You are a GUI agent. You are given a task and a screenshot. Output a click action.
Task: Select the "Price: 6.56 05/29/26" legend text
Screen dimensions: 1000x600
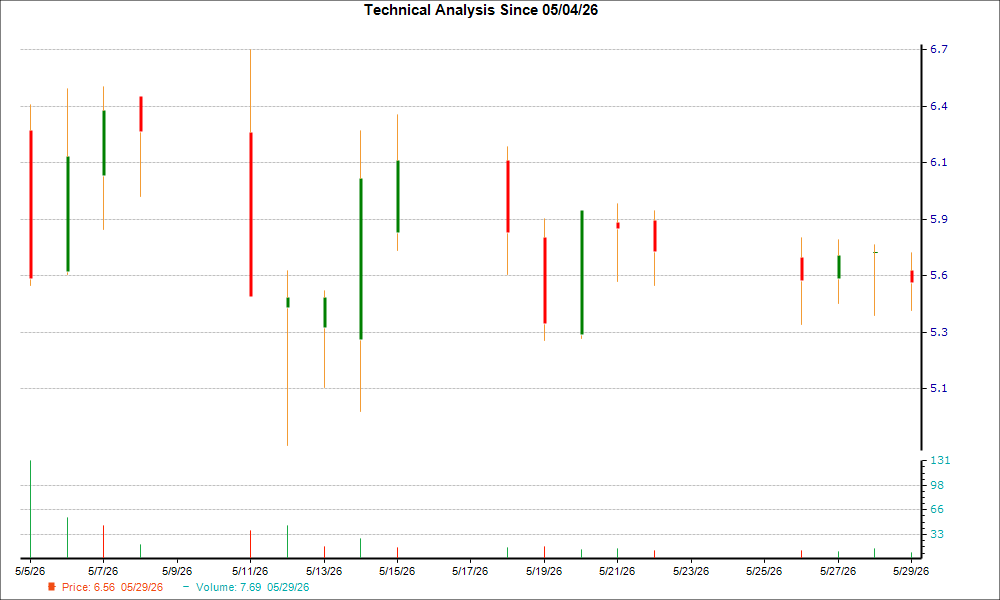pyautogui.click(x=112, y=587)
